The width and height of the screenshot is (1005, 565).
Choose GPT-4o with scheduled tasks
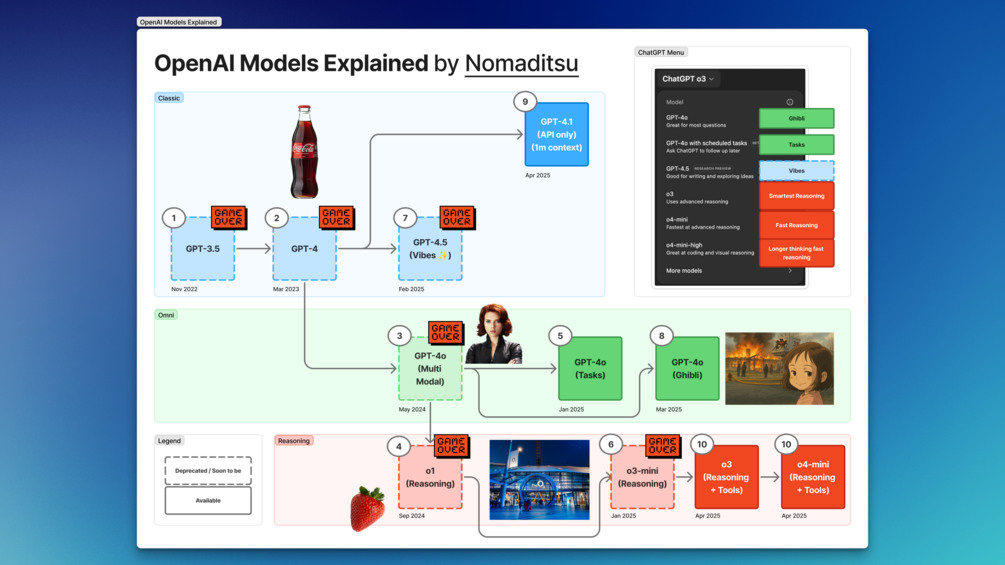pyautogui.click(x=710, y=147)
